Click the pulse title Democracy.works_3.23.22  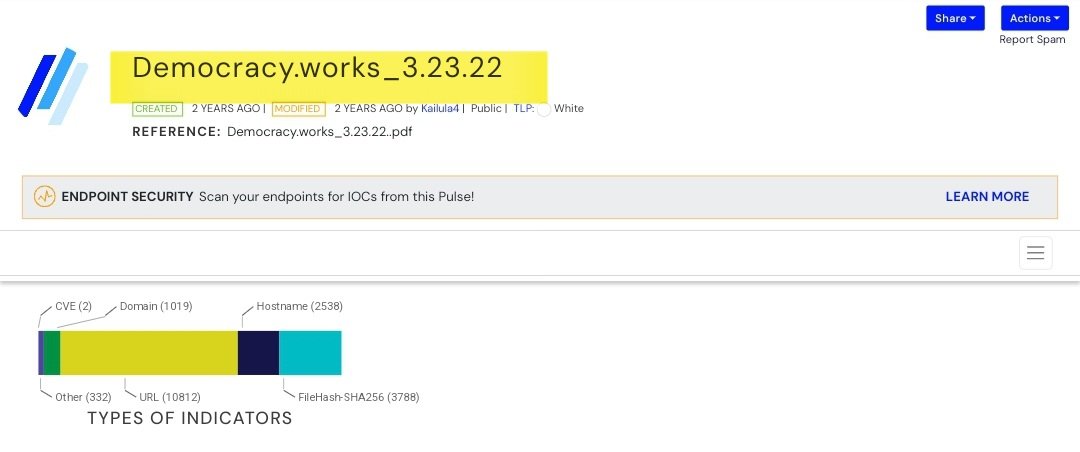pyautogui.click(x=317, y=68)
